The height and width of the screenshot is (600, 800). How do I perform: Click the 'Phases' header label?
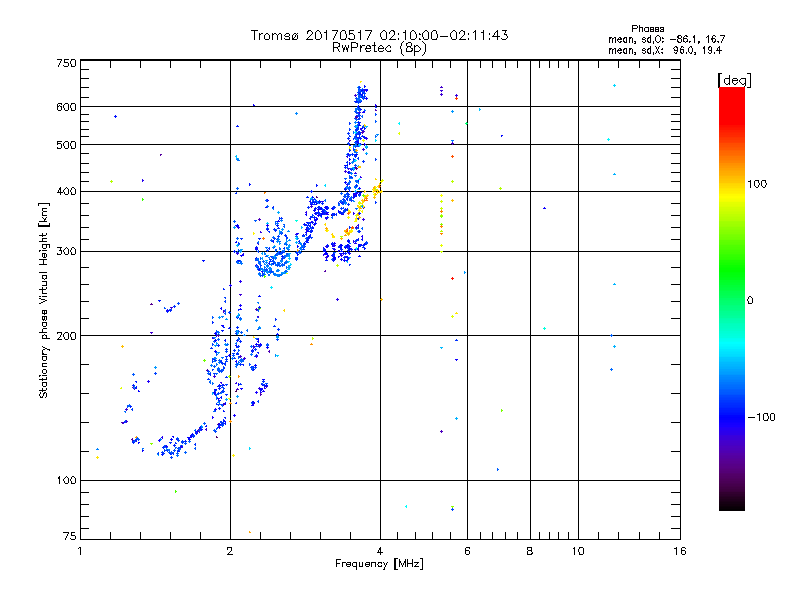(647, 29)
